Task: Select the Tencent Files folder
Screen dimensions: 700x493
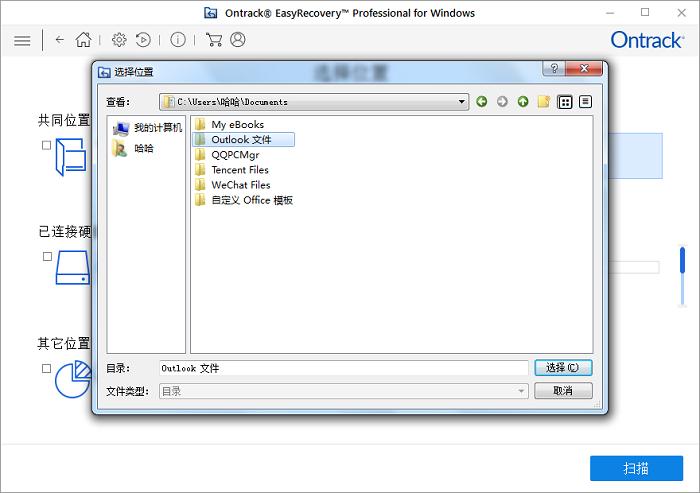Action: [x=232, y=170]
